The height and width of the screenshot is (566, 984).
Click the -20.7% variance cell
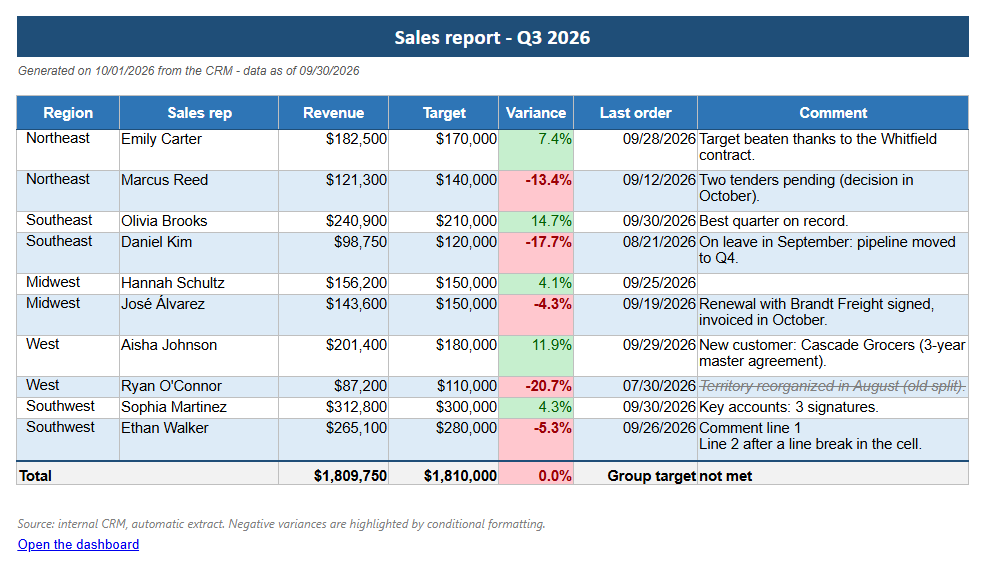pyautogui.click(x=536, y=387)
